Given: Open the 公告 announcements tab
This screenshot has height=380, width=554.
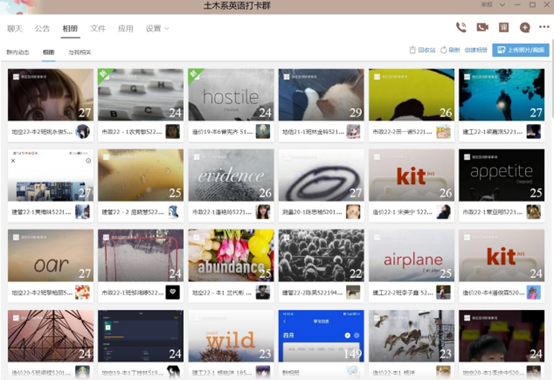Looking at the screenshot, I should [x=42, y=29].
